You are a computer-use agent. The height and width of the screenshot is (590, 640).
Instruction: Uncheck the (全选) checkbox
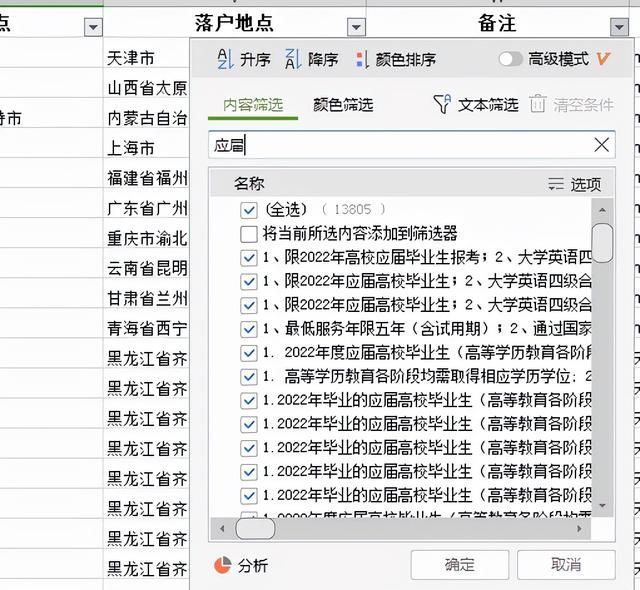coord(249,211)
